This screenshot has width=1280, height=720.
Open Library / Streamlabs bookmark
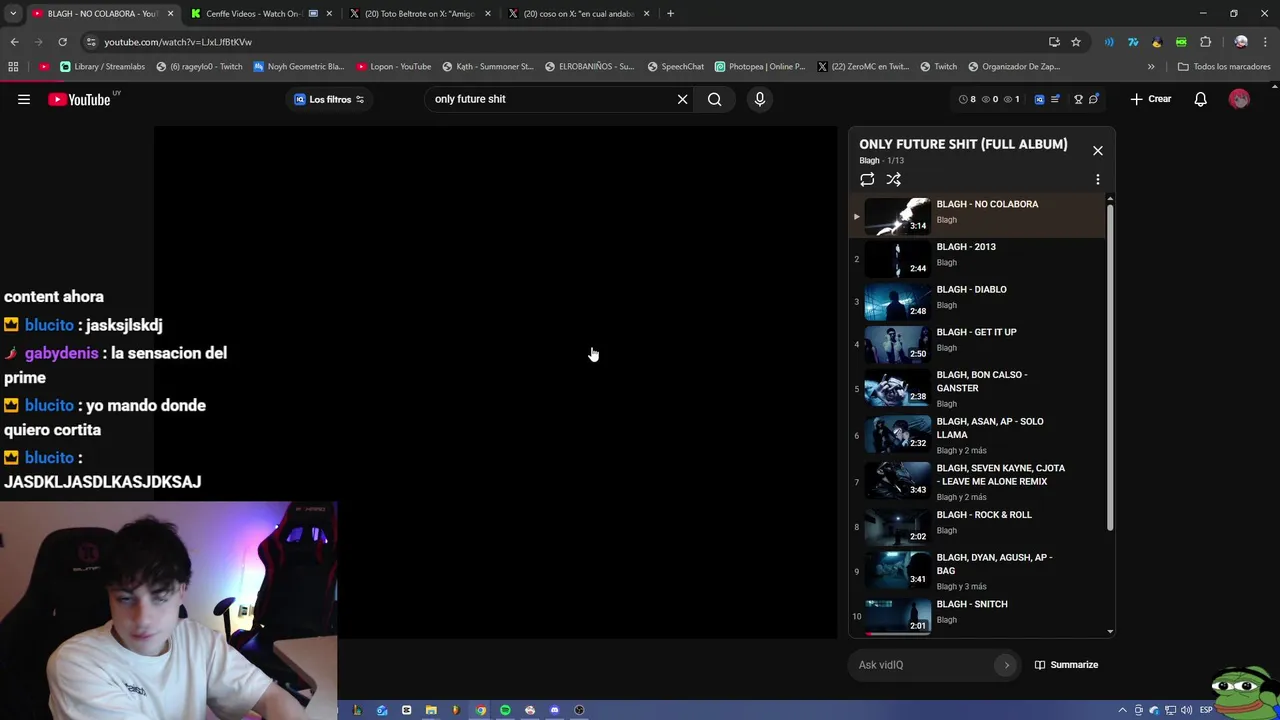pyautogui.click(x=102, y=67)
